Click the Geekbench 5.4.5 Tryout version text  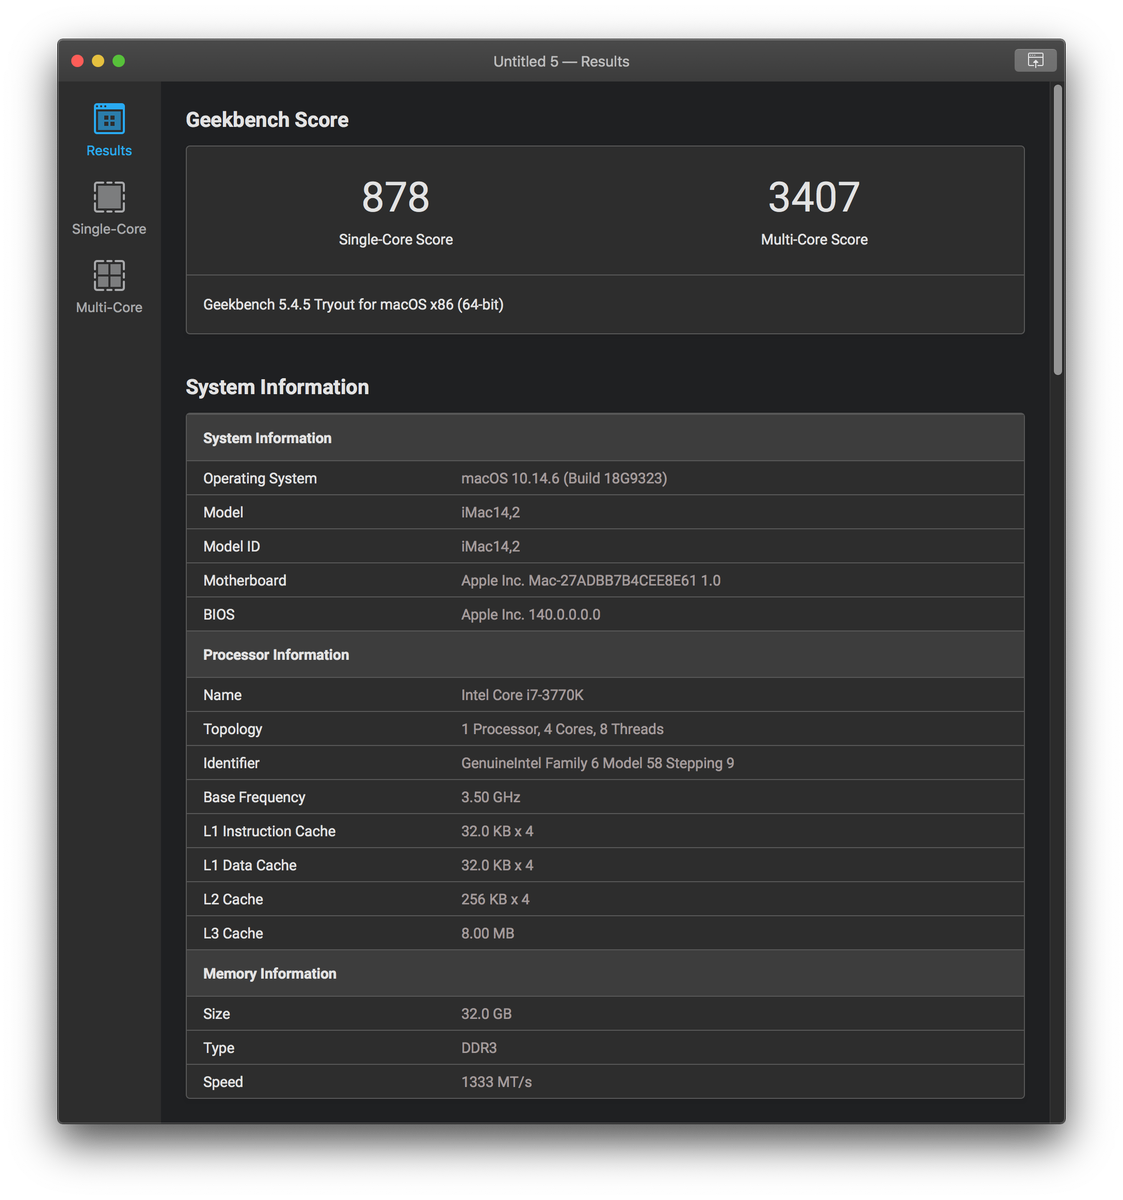353,305
